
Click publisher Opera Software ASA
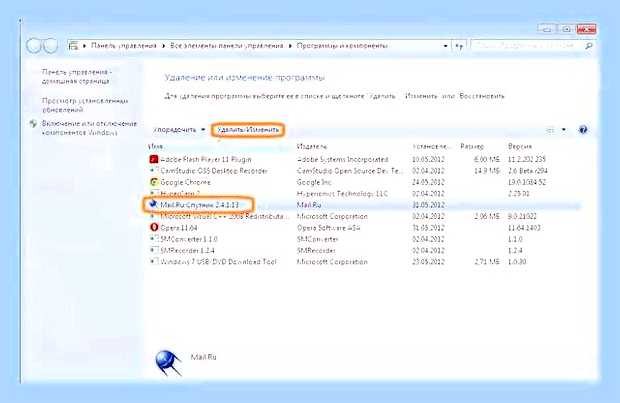(x=328, y=227)
